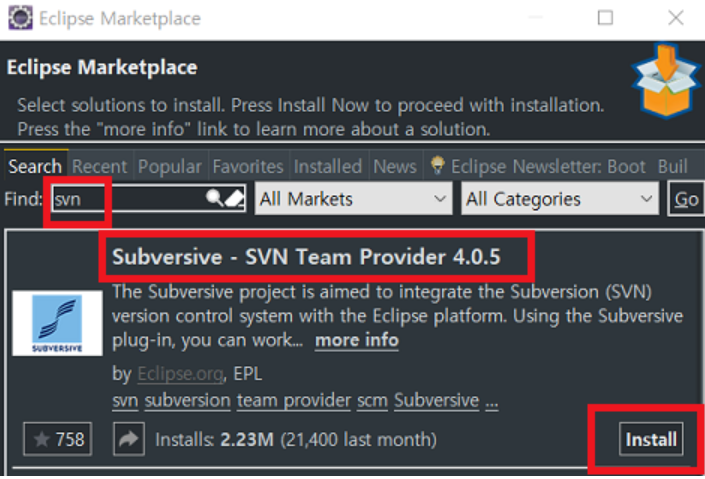Switch to the Search tab
This screenshot has height=479, width=705.
(x=35, y=166)
